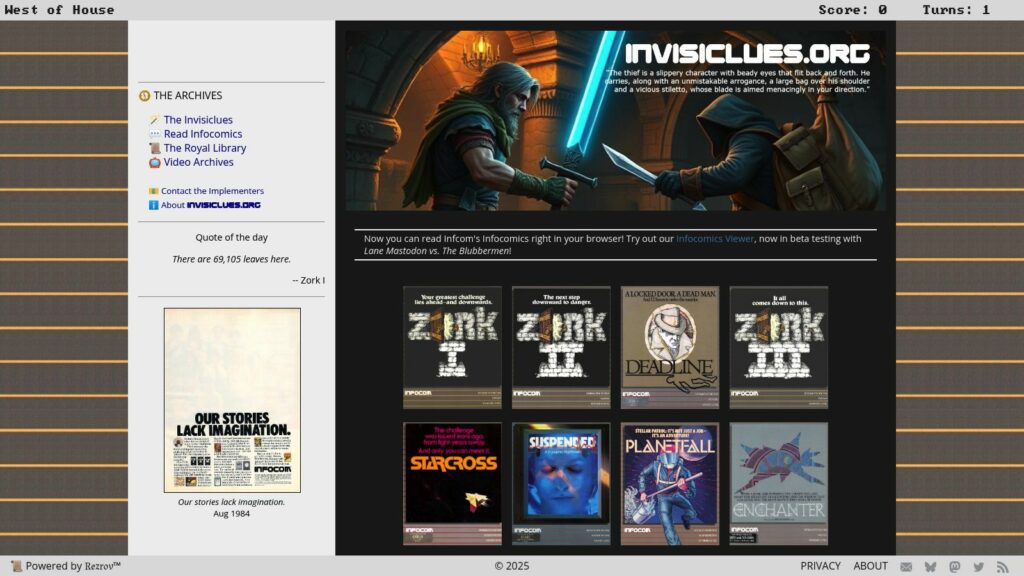Viewport: 1024px width, 576px height.
Task: Click 'Lane Mastodon vs. The Blubbermen' text
Action: tap(436, 251)
